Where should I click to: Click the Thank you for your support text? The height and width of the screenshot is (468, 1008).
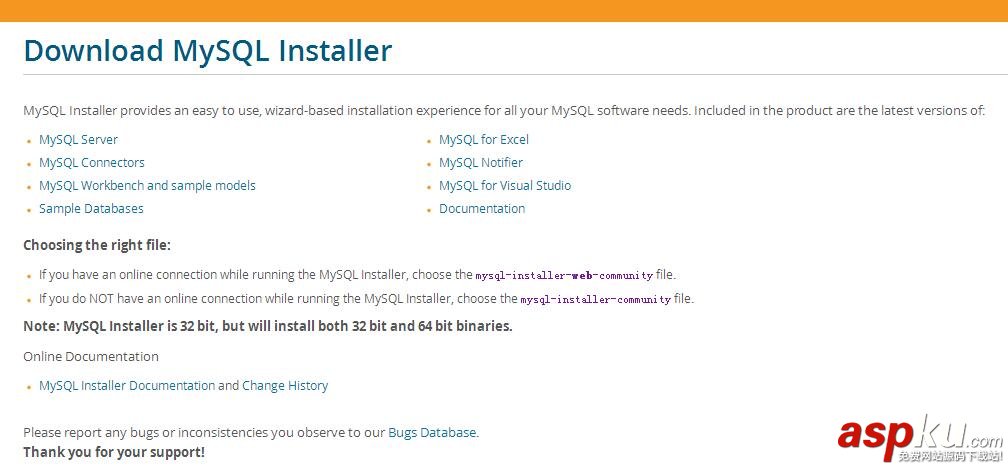114,452
